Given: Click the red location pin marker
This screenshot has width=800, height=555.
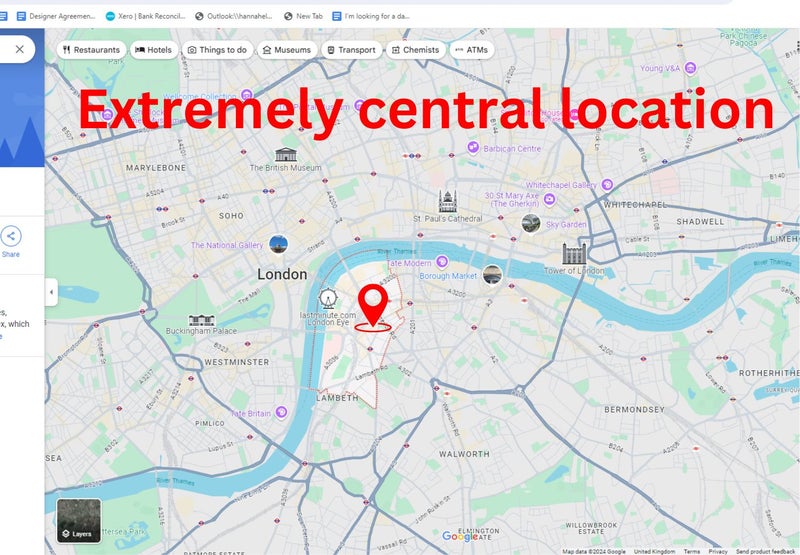Looking at the screenshot, I should pos(373,305).
